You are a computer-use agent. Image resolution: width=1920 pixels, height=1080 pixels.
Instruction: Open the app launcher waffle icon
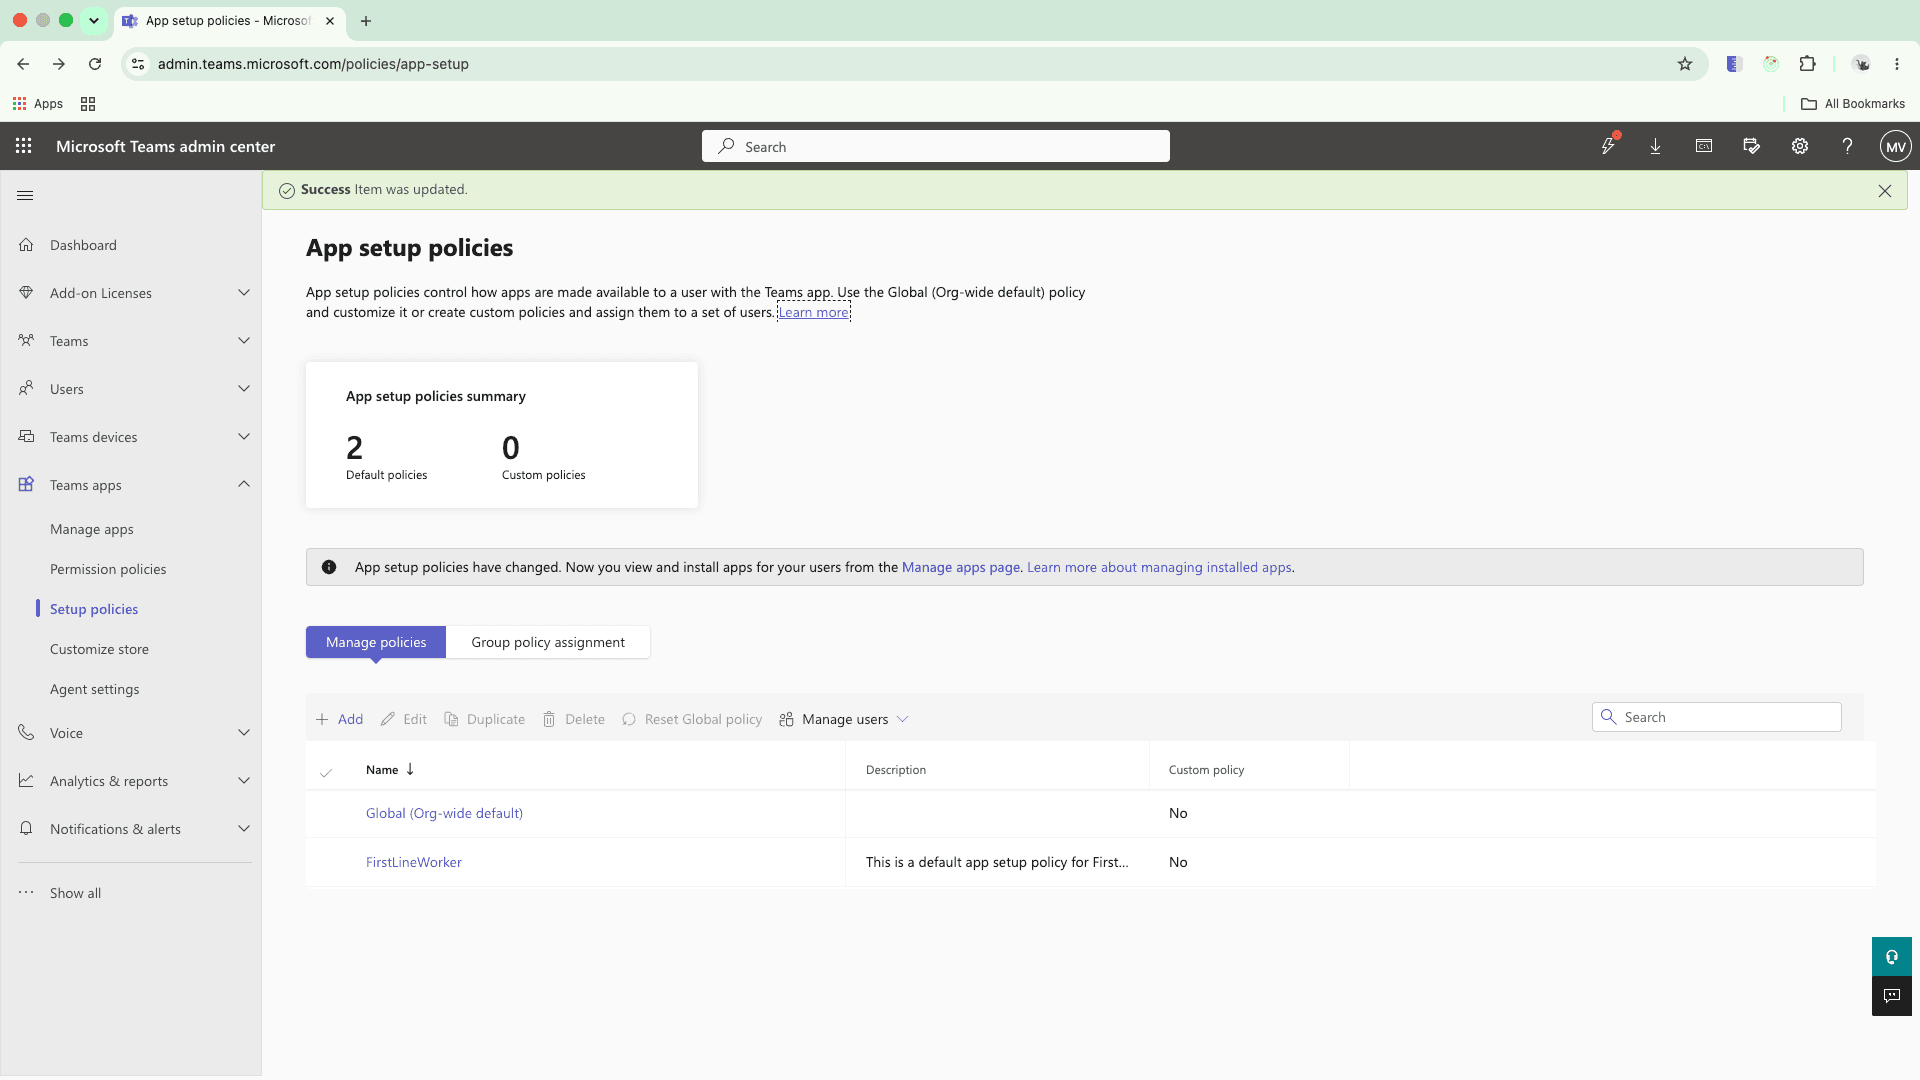coord(24,146)
